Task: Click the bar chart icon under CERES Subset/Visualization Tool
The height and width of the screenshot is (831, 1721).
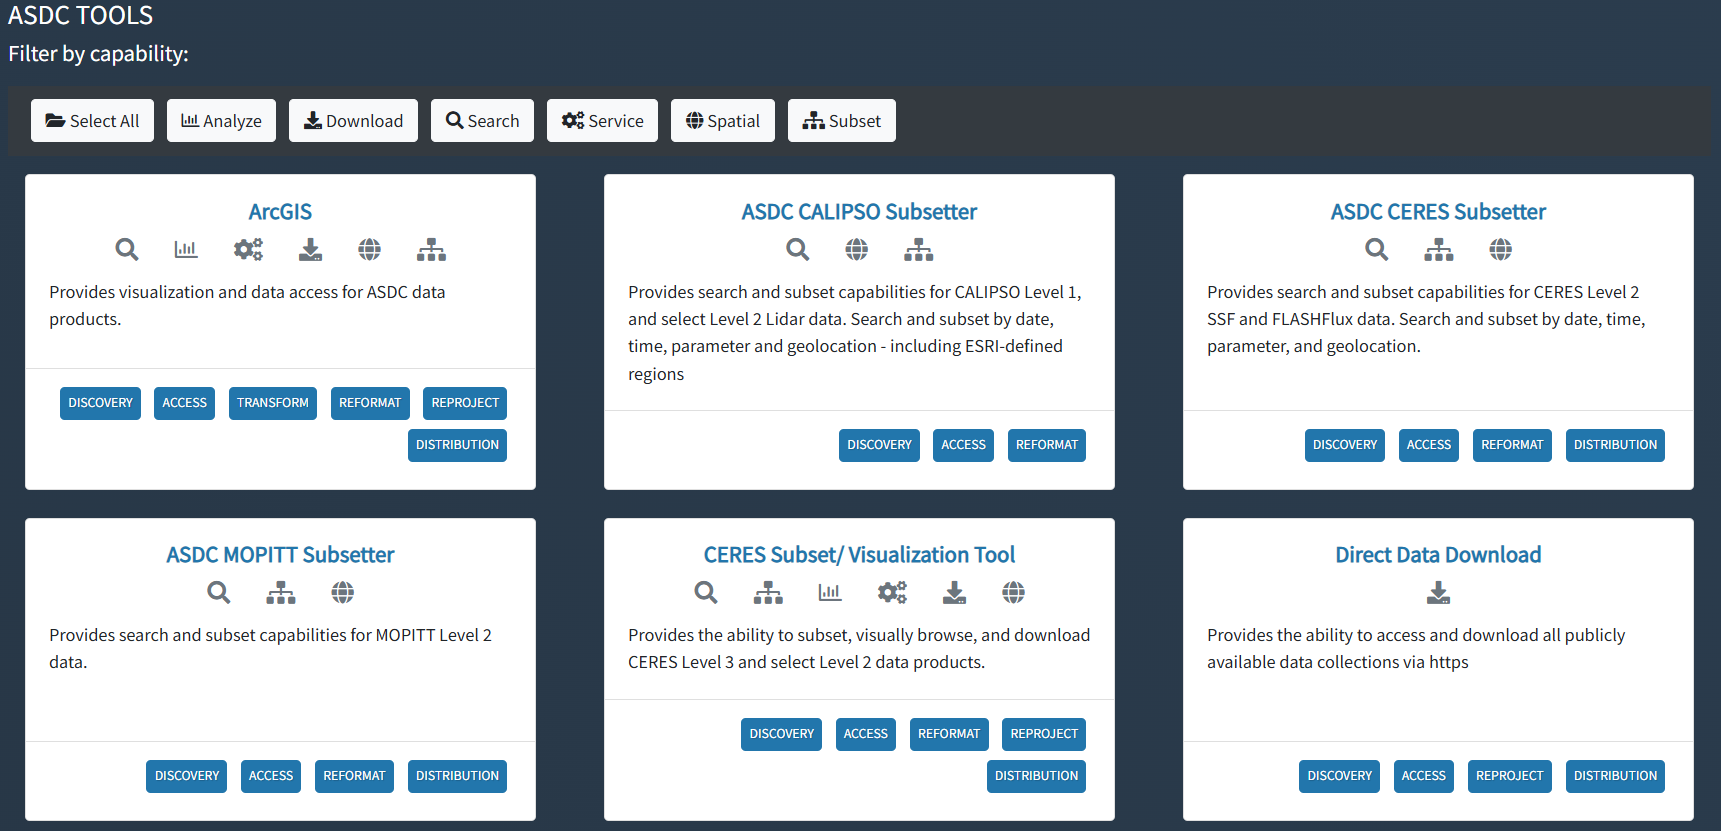Action: pos(830,592)
